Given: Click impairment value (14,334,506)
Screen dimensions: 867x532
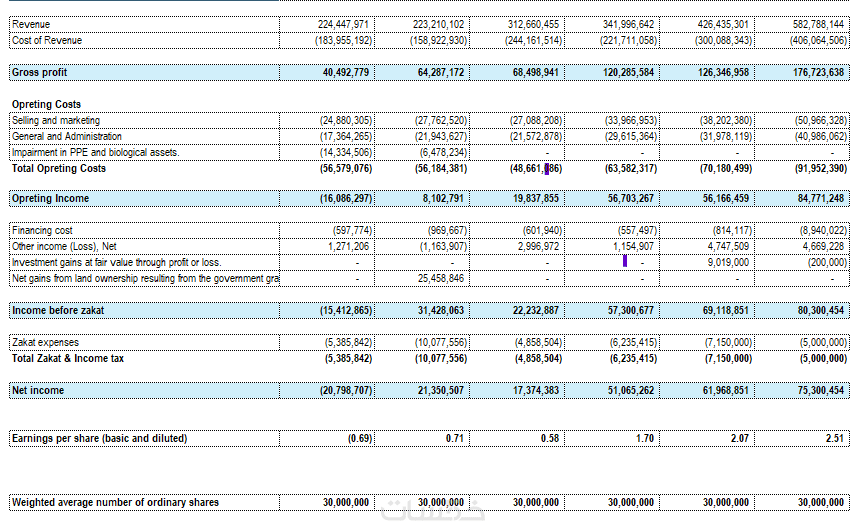Looking at the screenshot, I should [346, 153].
